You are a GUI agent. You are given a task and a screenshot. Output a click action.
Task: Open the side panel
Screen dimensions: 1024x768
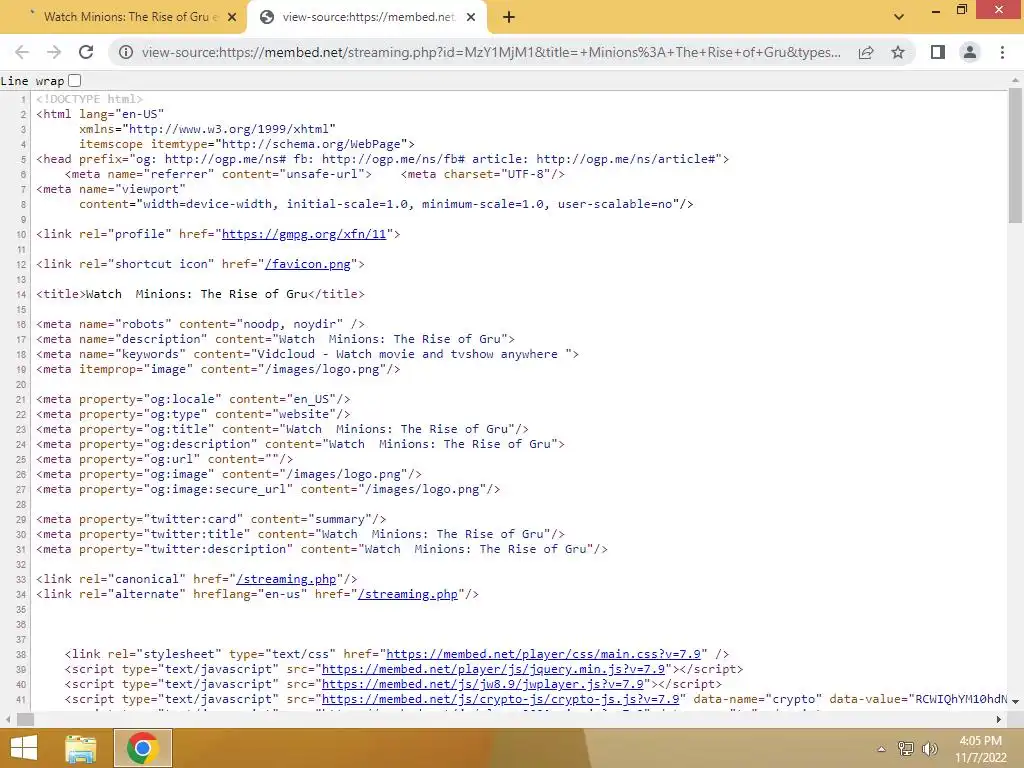coord(938,52)
